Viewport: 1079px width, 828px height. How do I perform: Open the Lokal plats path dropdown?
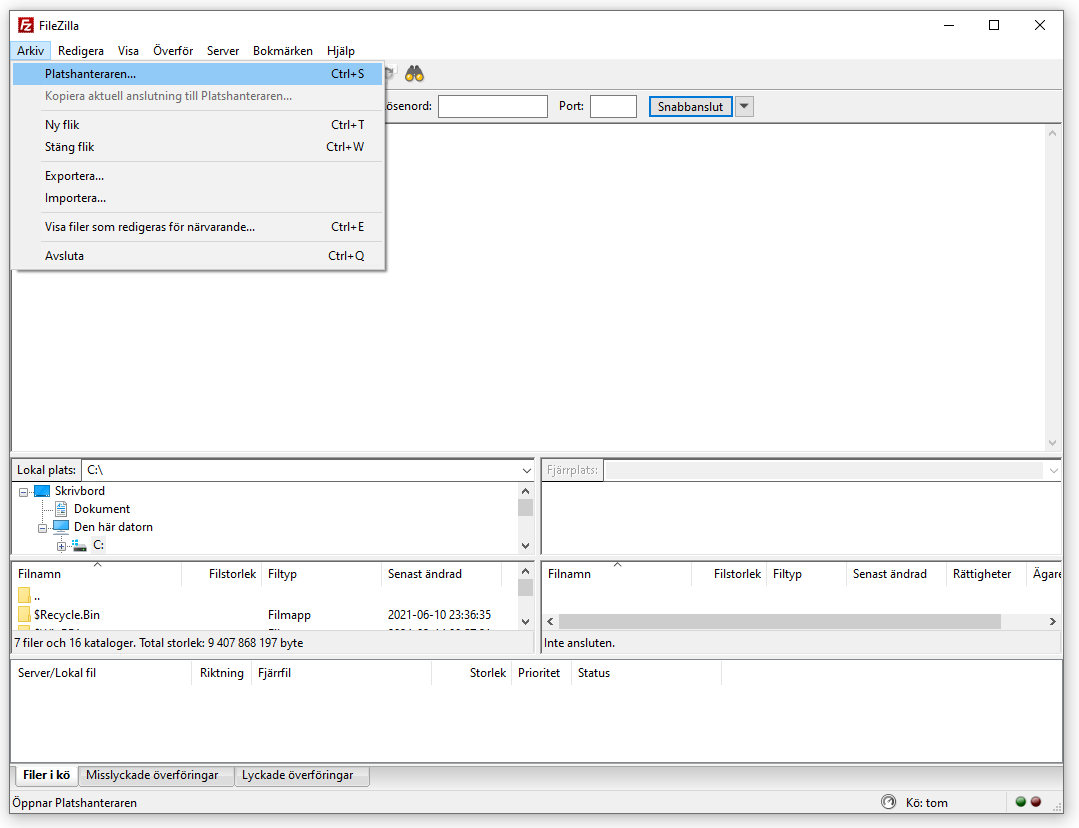coord(527,470)
